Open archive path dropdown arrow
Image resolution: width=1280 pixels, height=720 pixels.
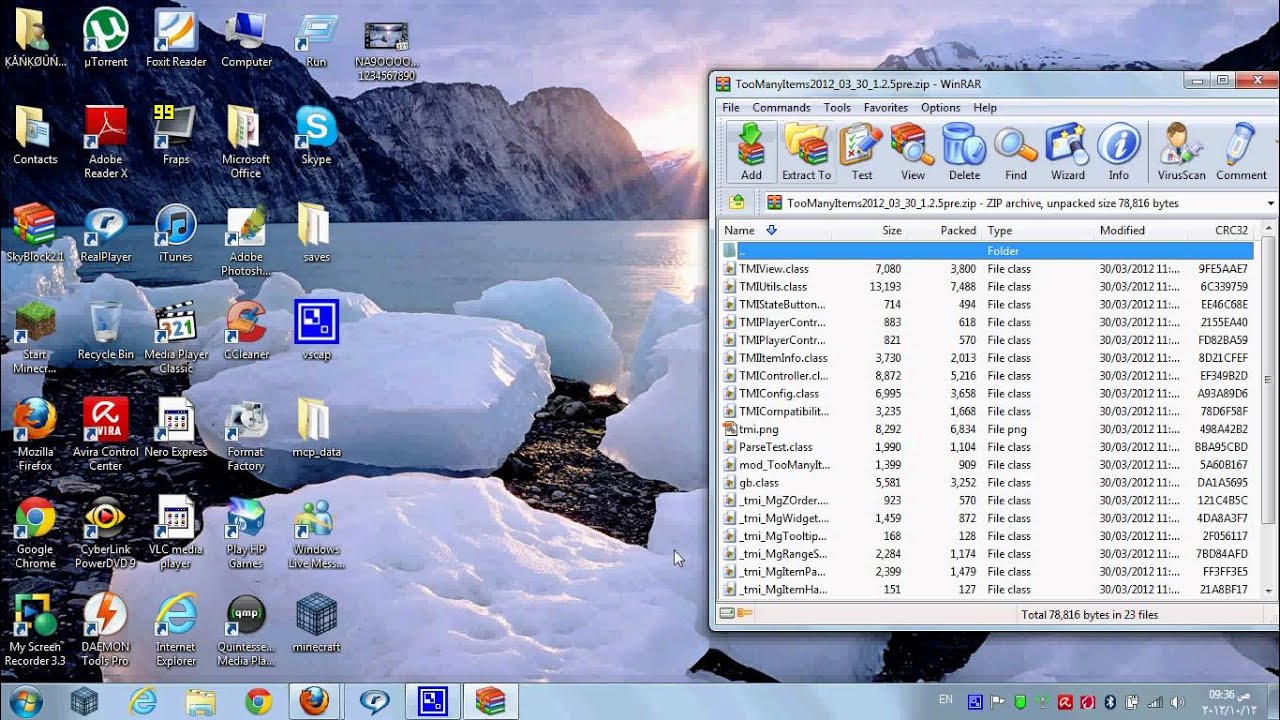click(x=1271, y=203)
